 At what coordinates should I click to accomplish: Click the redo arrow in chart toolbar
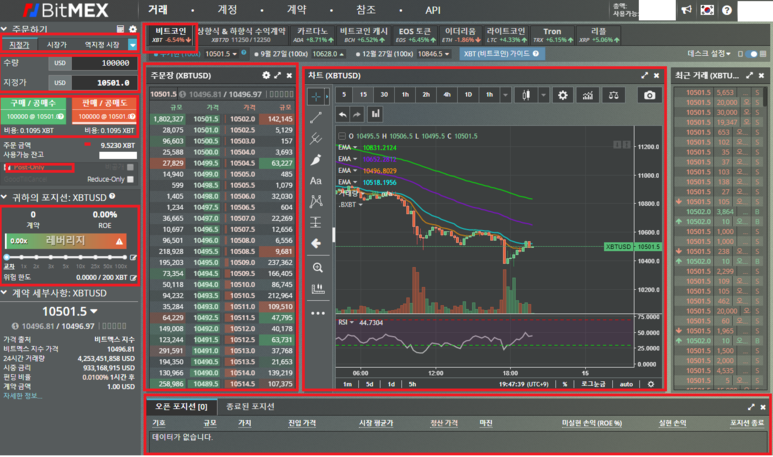356,114
